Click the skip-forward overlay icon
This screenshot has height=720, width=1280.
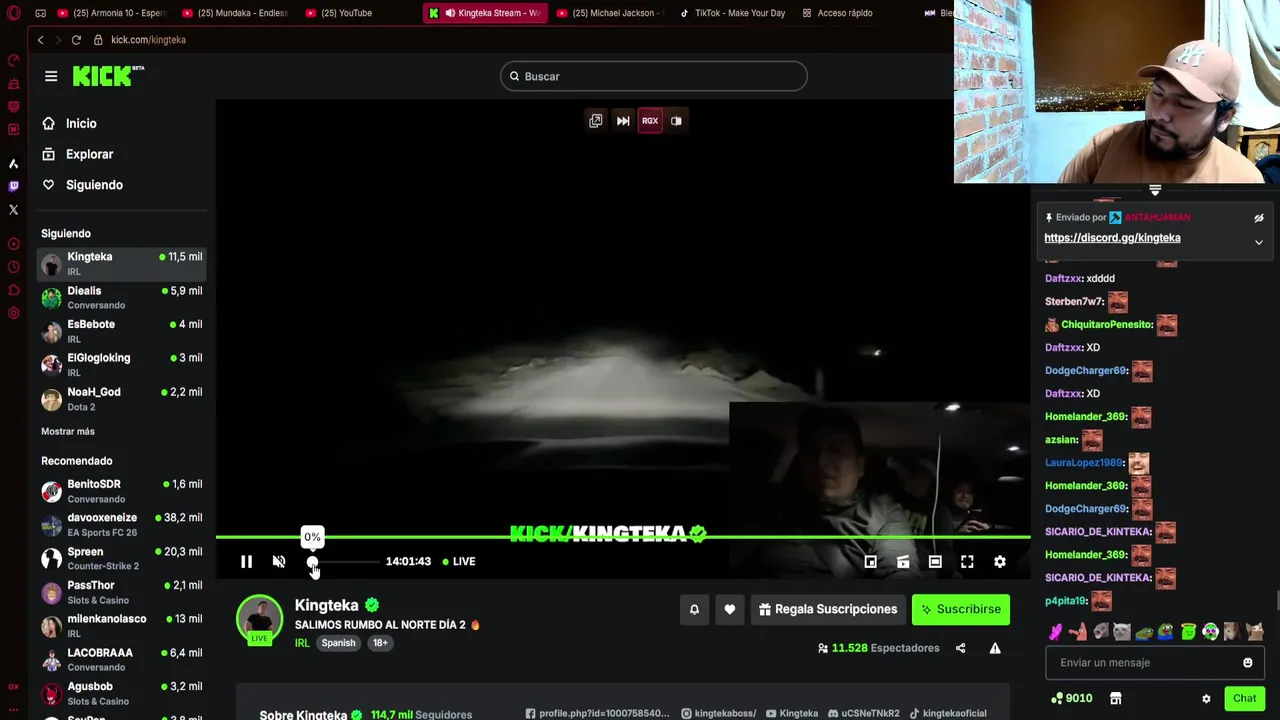pos(623,121)
